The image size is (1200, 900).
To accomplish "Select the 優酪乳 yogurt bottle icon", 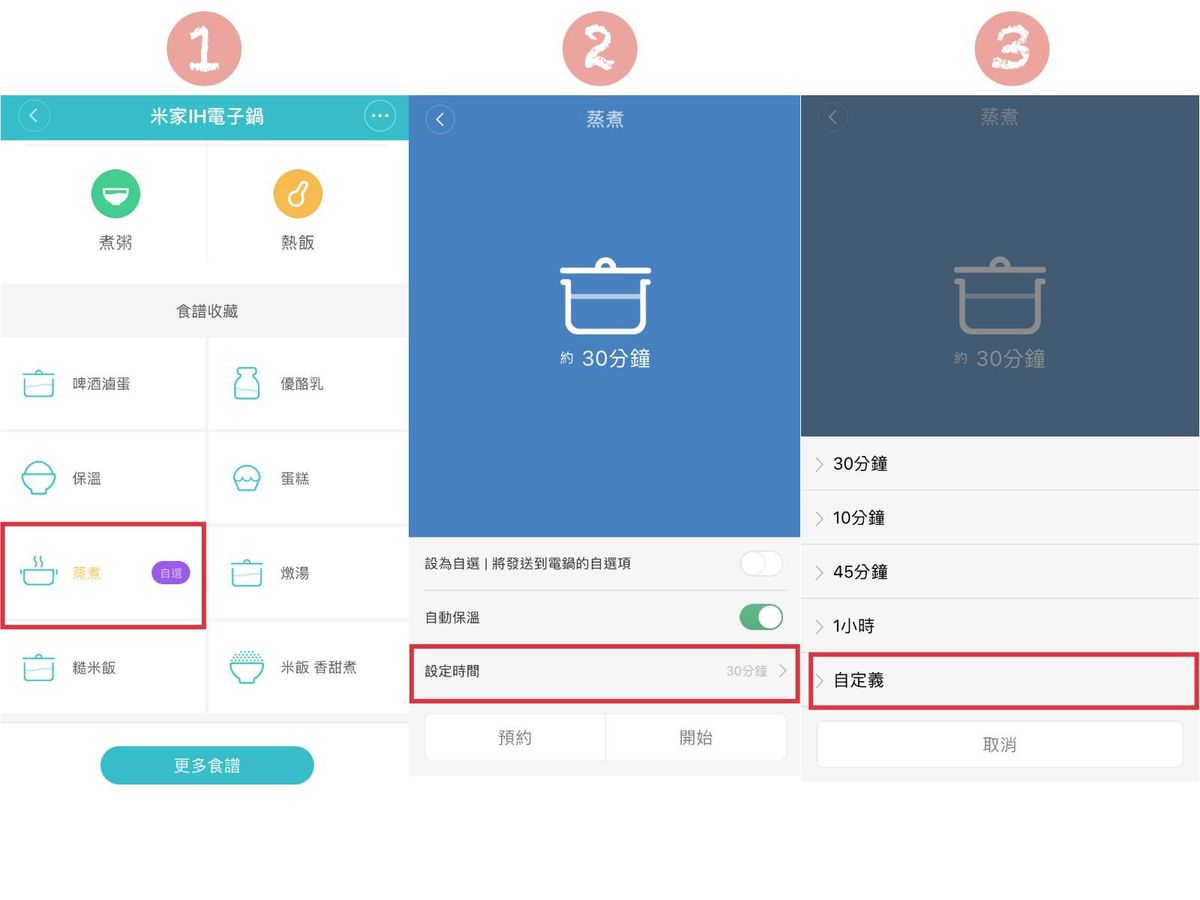I will pyautogui.click(x=246, y=384).
